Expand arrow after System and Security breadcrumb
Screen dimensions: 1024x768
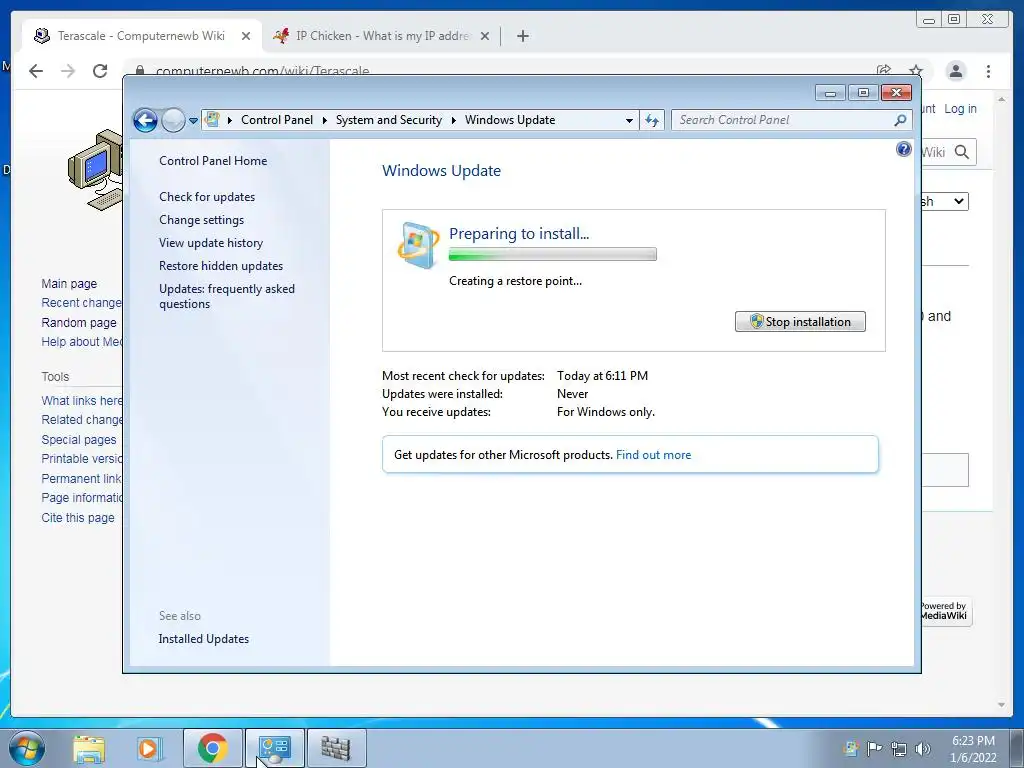pyautogui.click(x=453, y=120)
